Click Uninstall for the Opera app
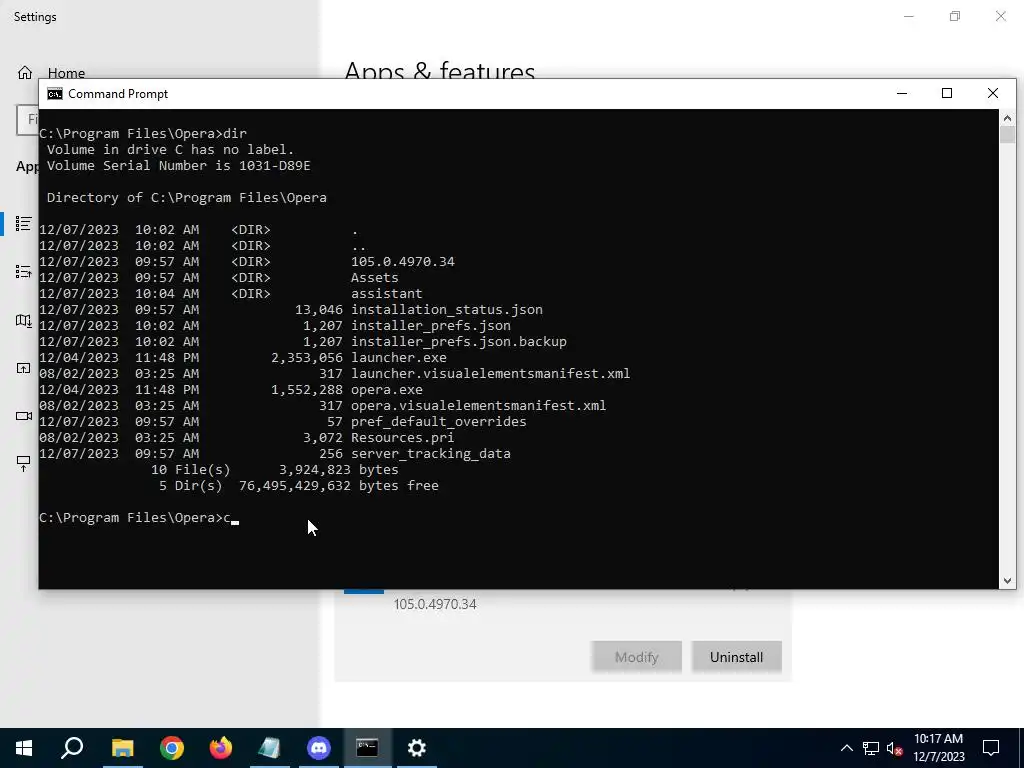The image size is (1024, 768). [736, 657]
